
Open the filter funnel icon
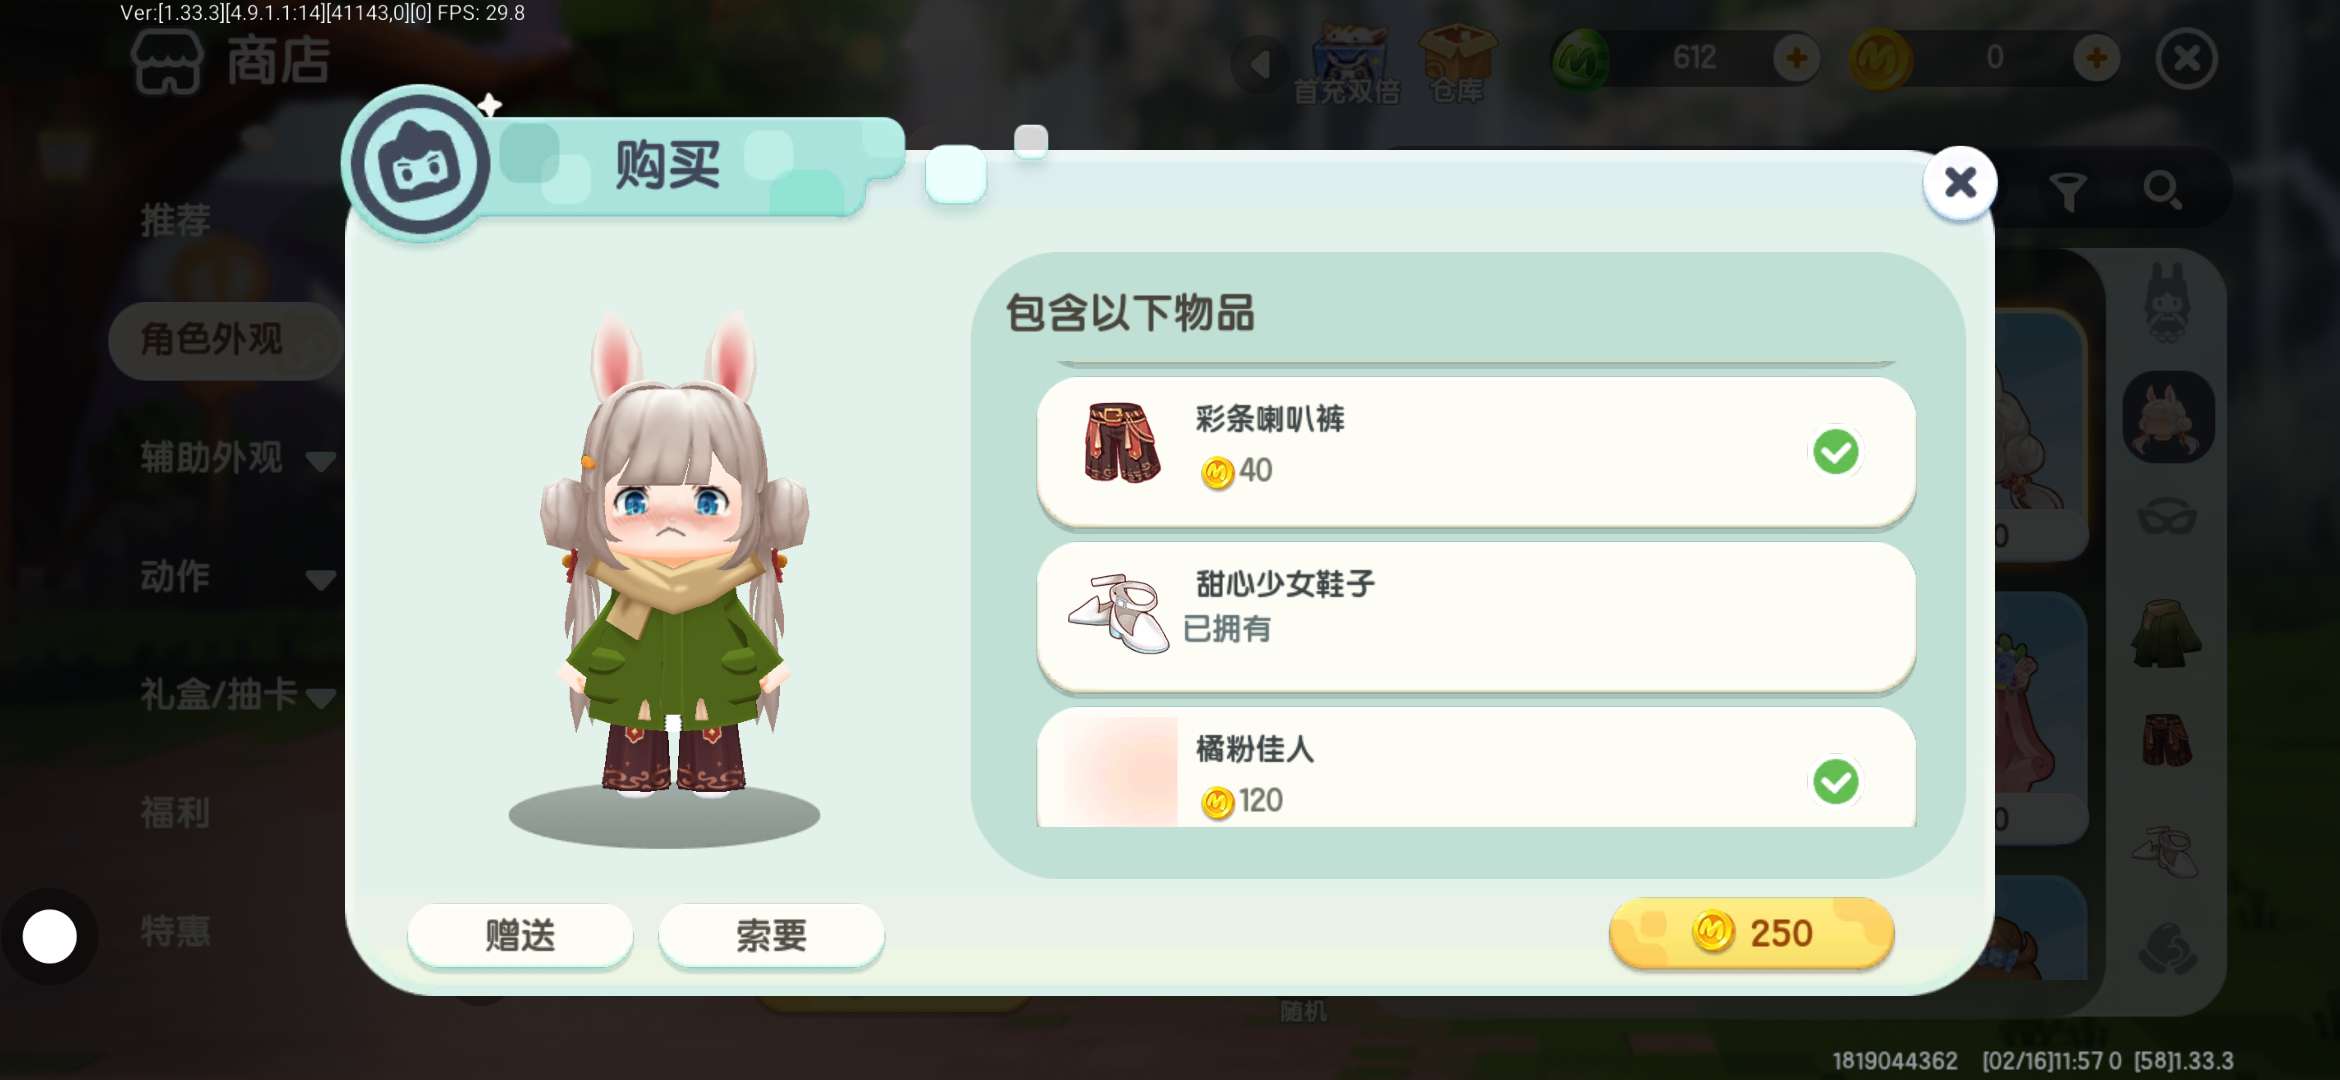[x=2067, y=190]
